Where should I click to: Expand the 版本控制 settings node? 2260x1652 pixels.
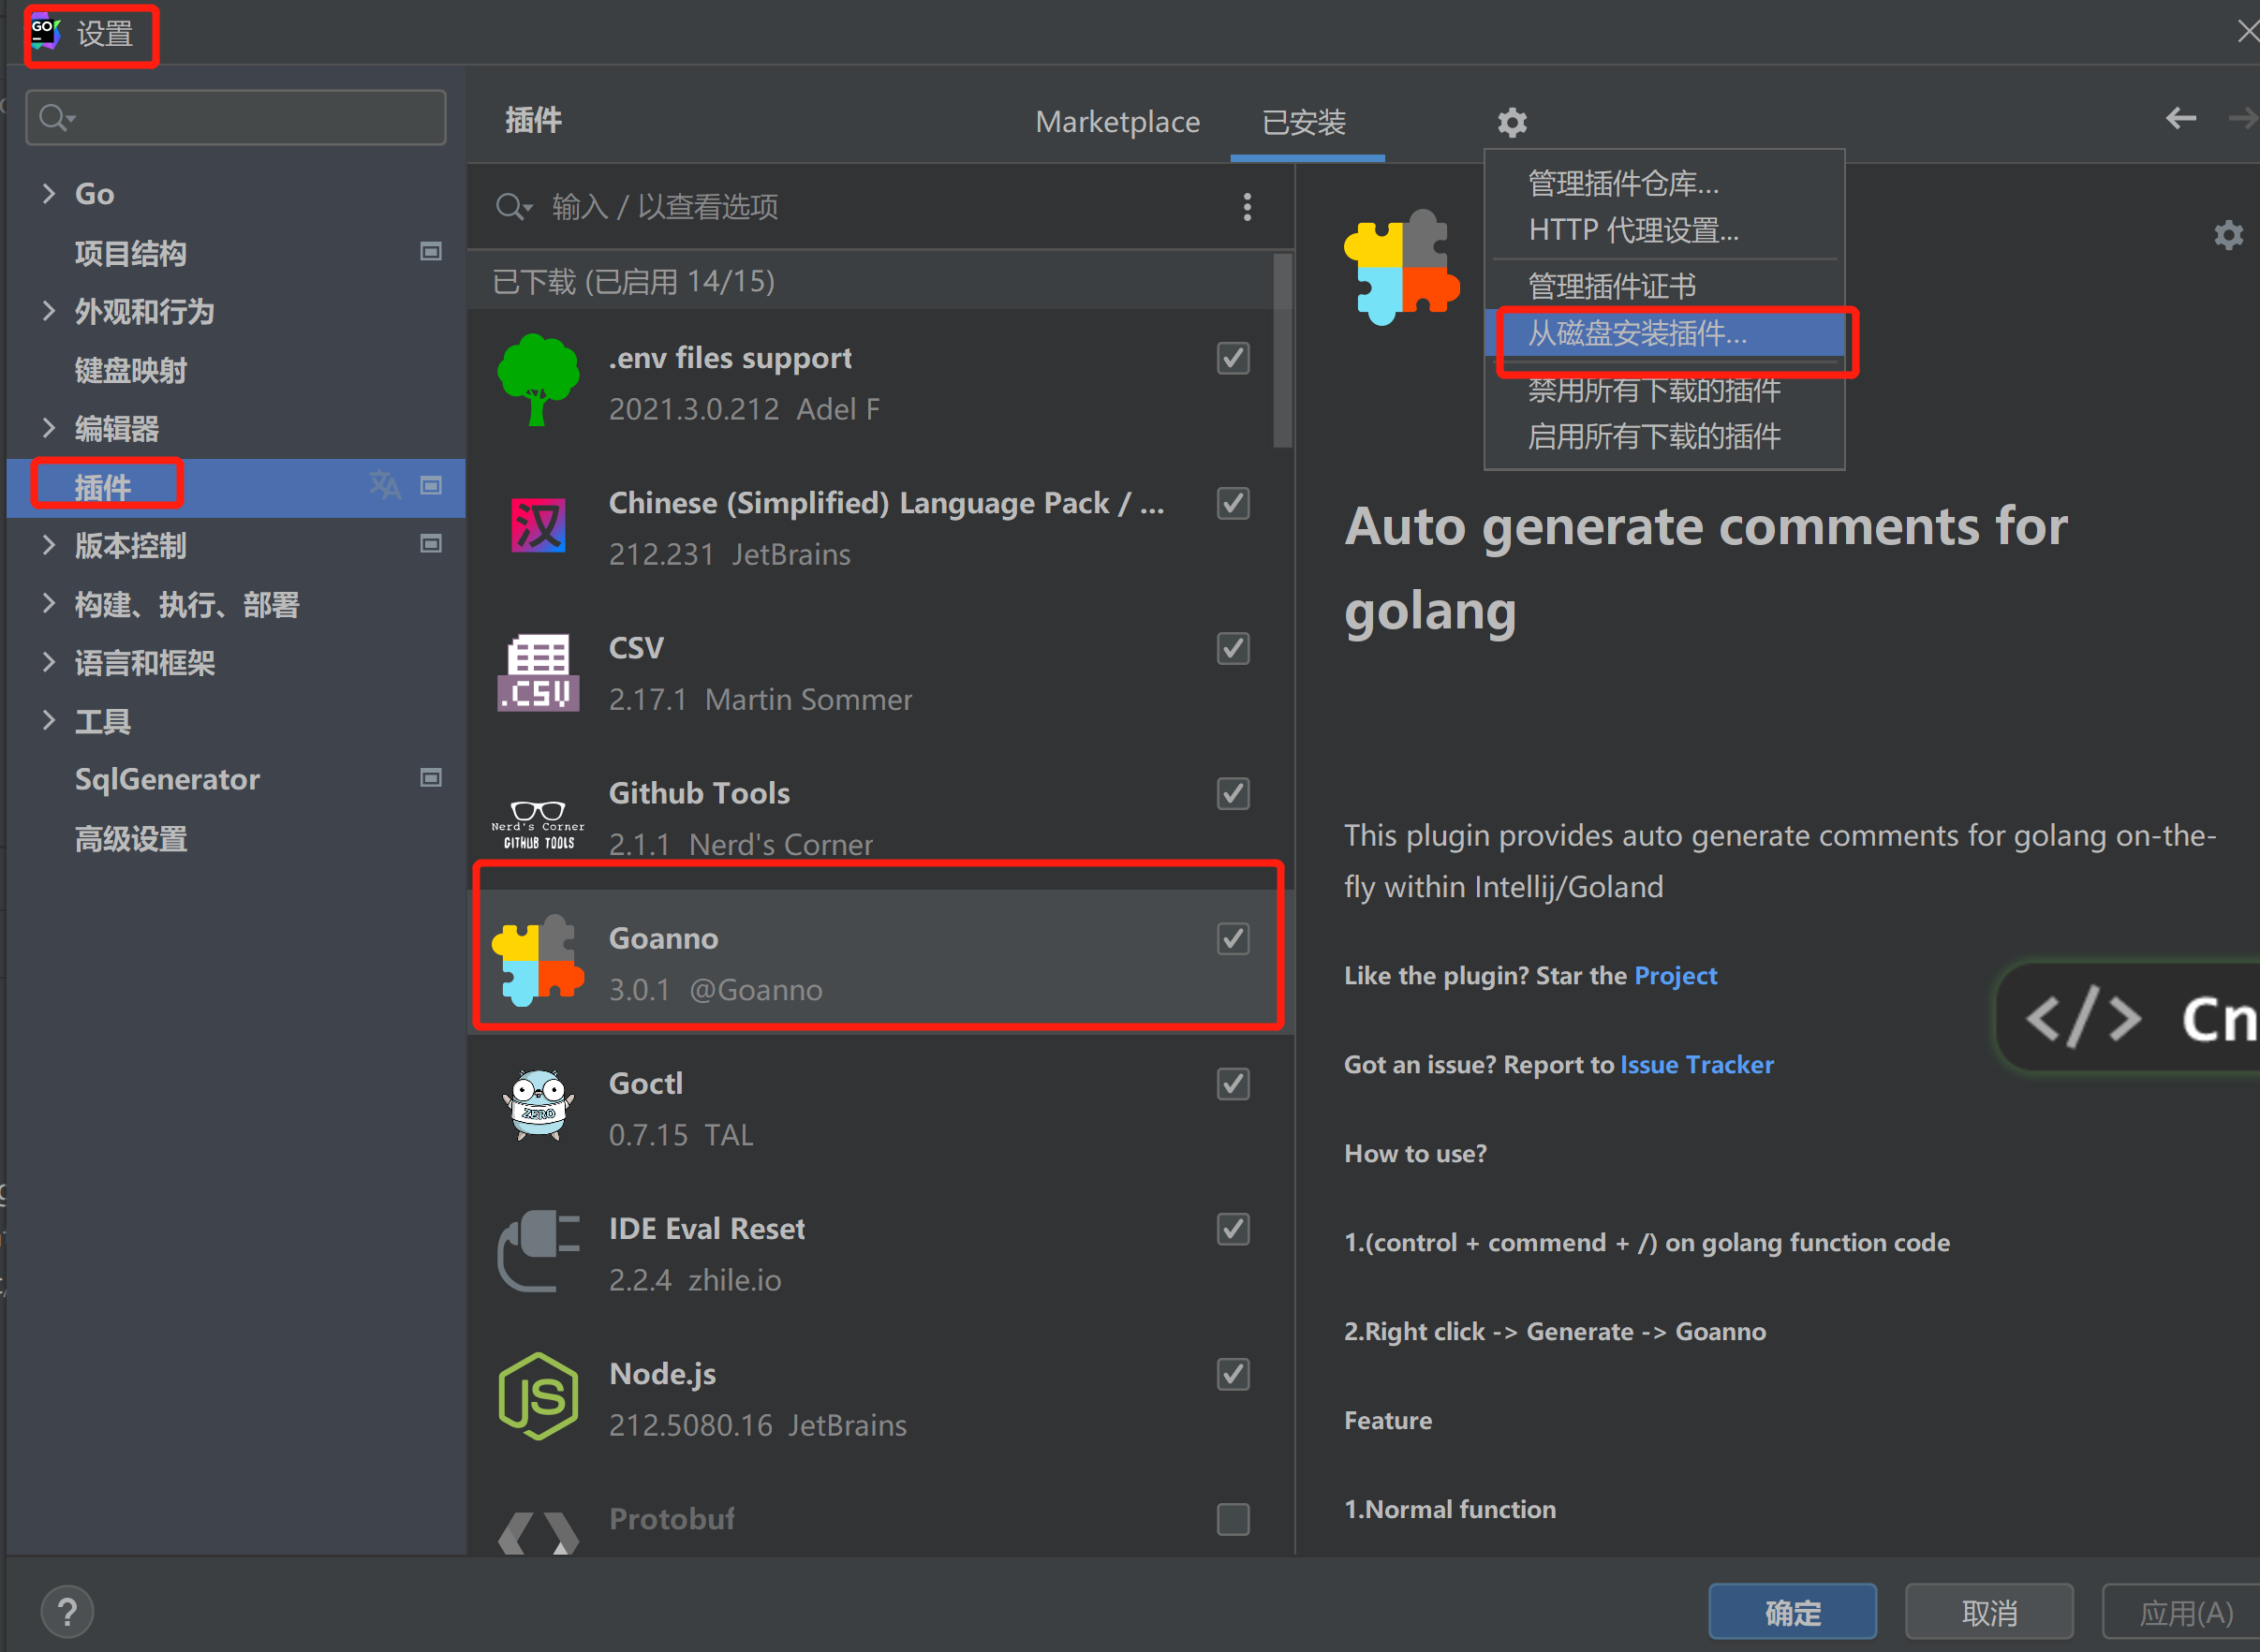coord(48,545)
